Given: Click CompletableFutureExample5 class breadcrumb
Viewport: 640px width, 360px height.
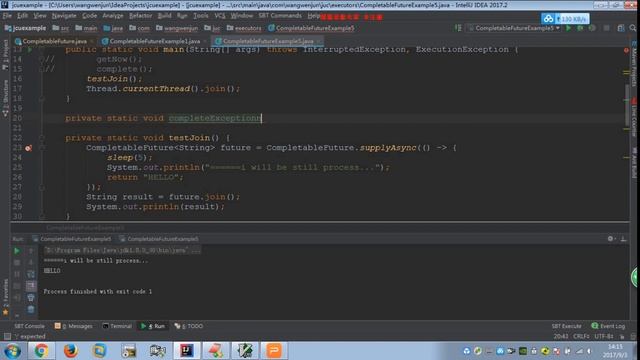Looking at the screenshot, I should tap(311, 28).
